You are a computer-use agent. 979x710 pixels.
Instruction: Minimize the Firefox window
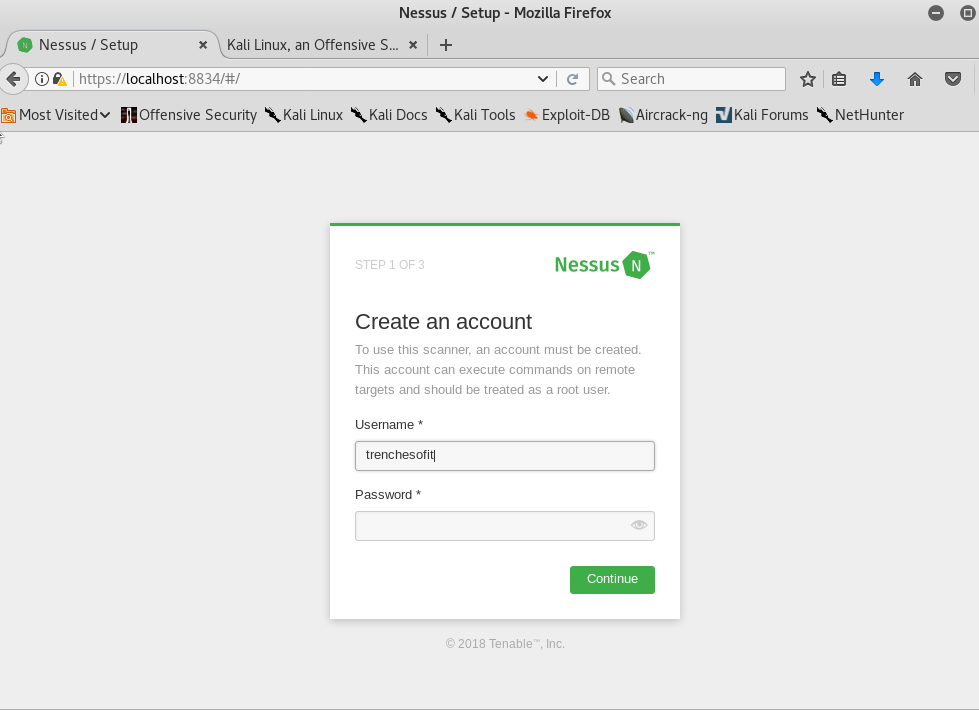pyautogui.click(x=935, y=12)
